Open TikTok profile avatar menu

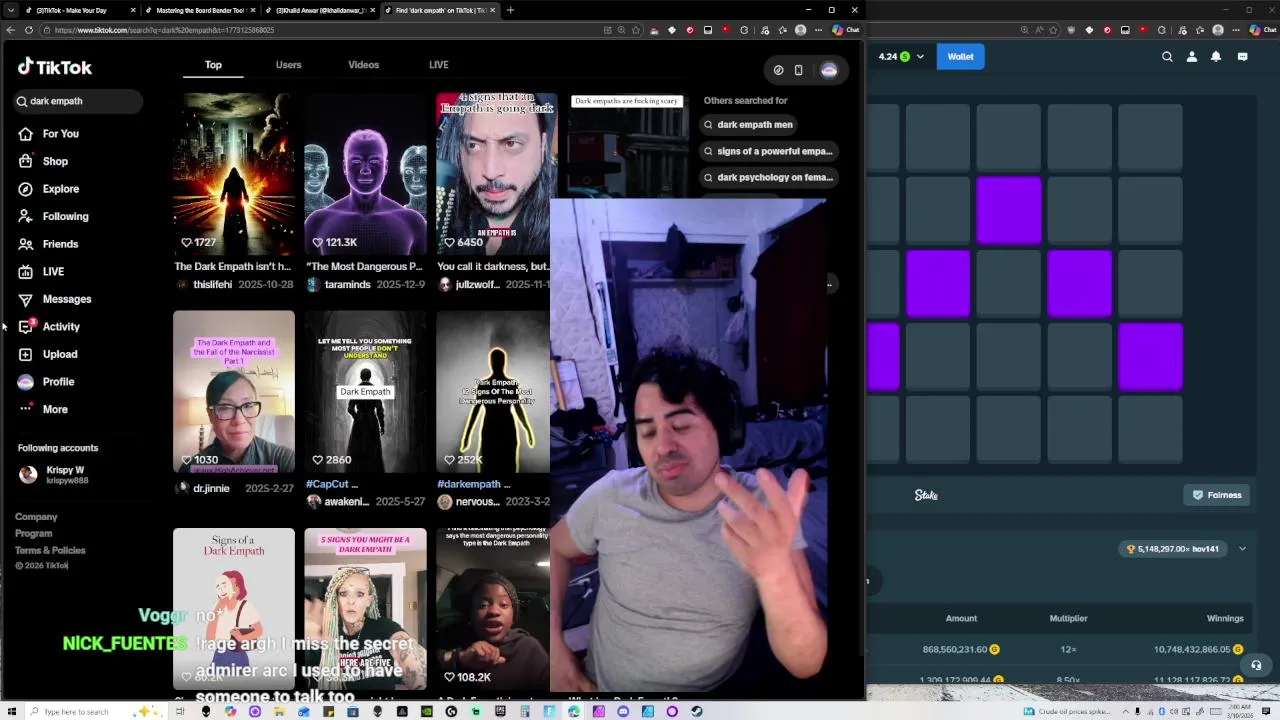(829, 70)
